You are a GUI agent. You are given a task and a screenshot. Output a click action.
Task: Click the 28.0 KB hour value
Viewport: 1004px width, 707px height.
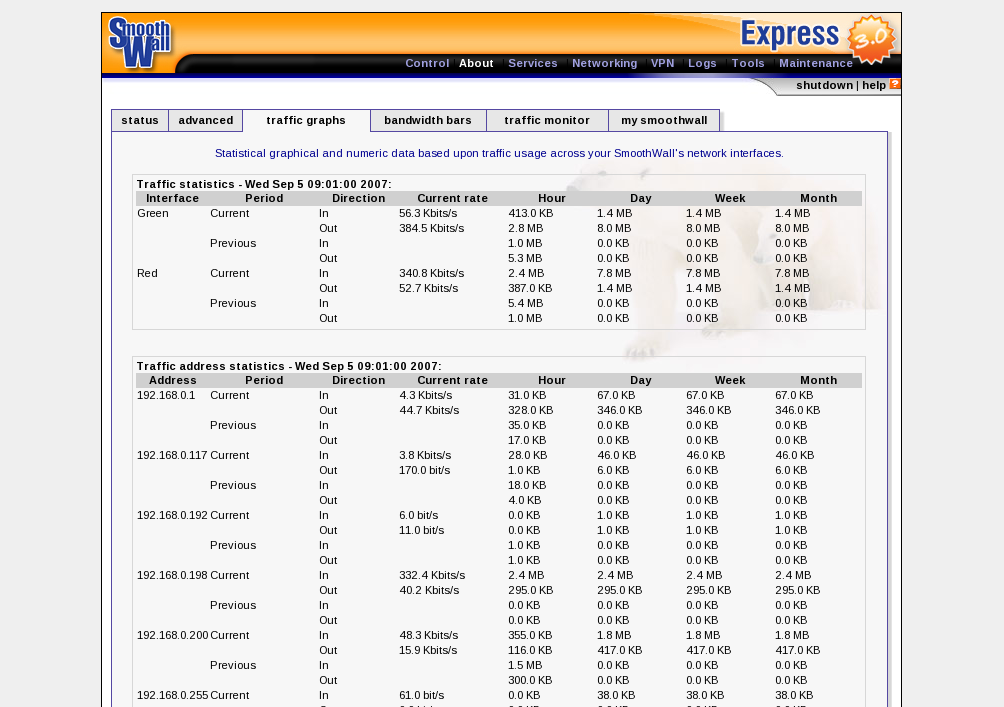[x=528, y=455]
